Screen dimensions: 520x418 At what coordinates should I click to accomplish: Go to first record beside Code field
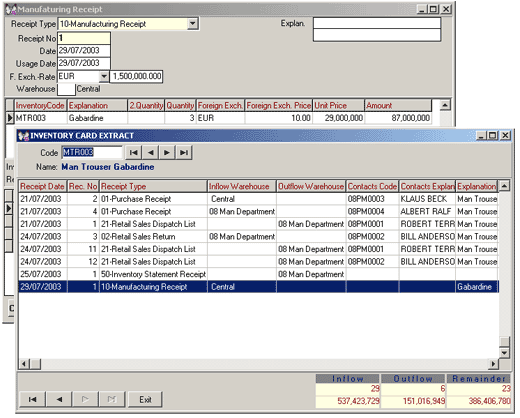(134, 153)
